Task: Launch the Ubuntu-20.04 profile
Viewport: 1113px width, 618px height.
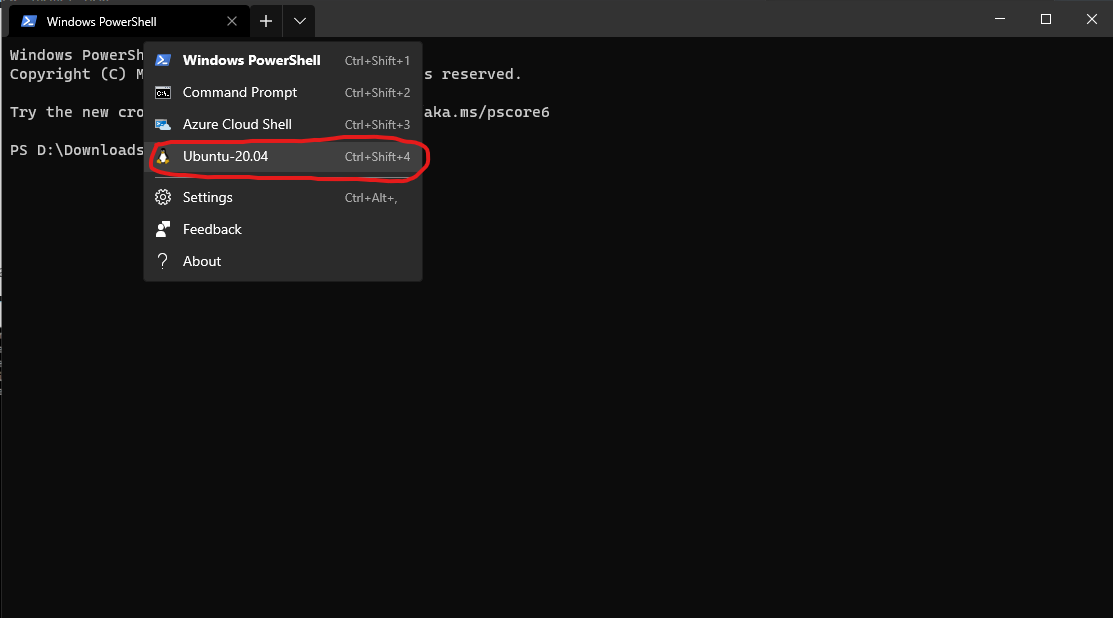Action: coord(226,157)
